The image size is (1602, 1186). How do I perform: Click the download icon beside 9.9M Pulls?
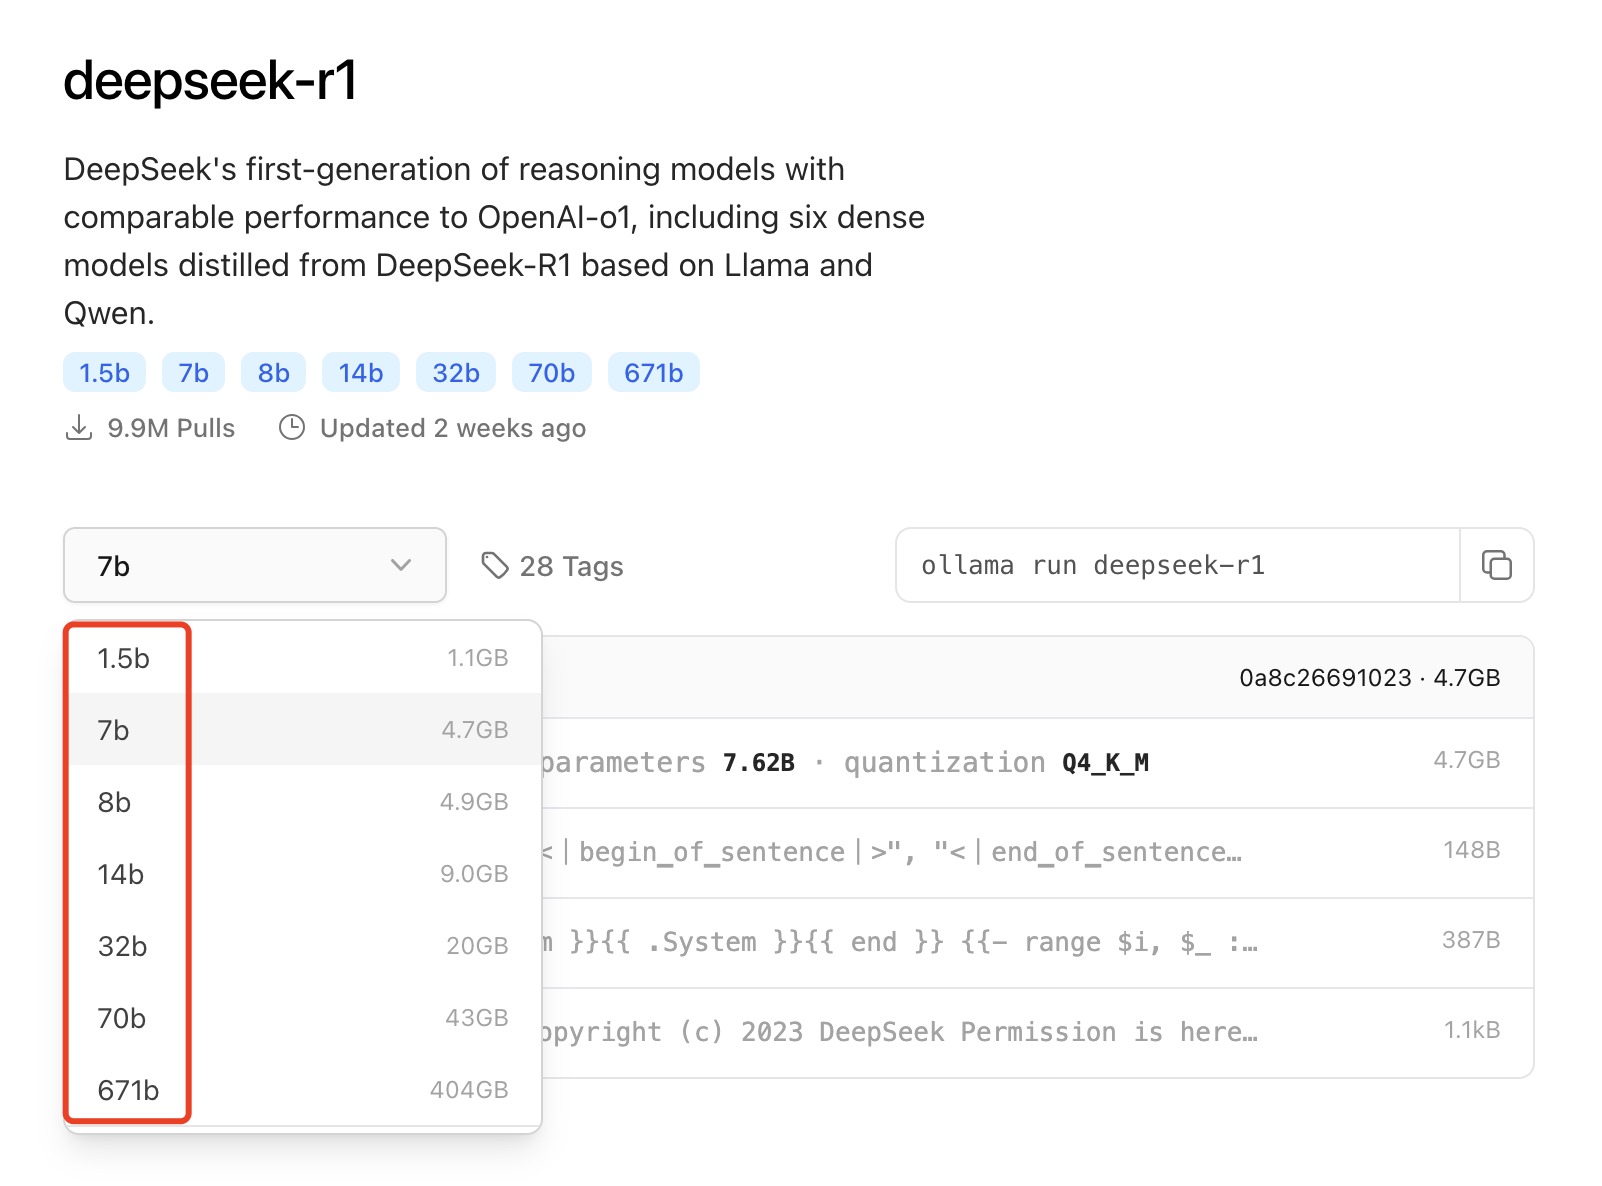pyautogui.click(x=78, y=428)
